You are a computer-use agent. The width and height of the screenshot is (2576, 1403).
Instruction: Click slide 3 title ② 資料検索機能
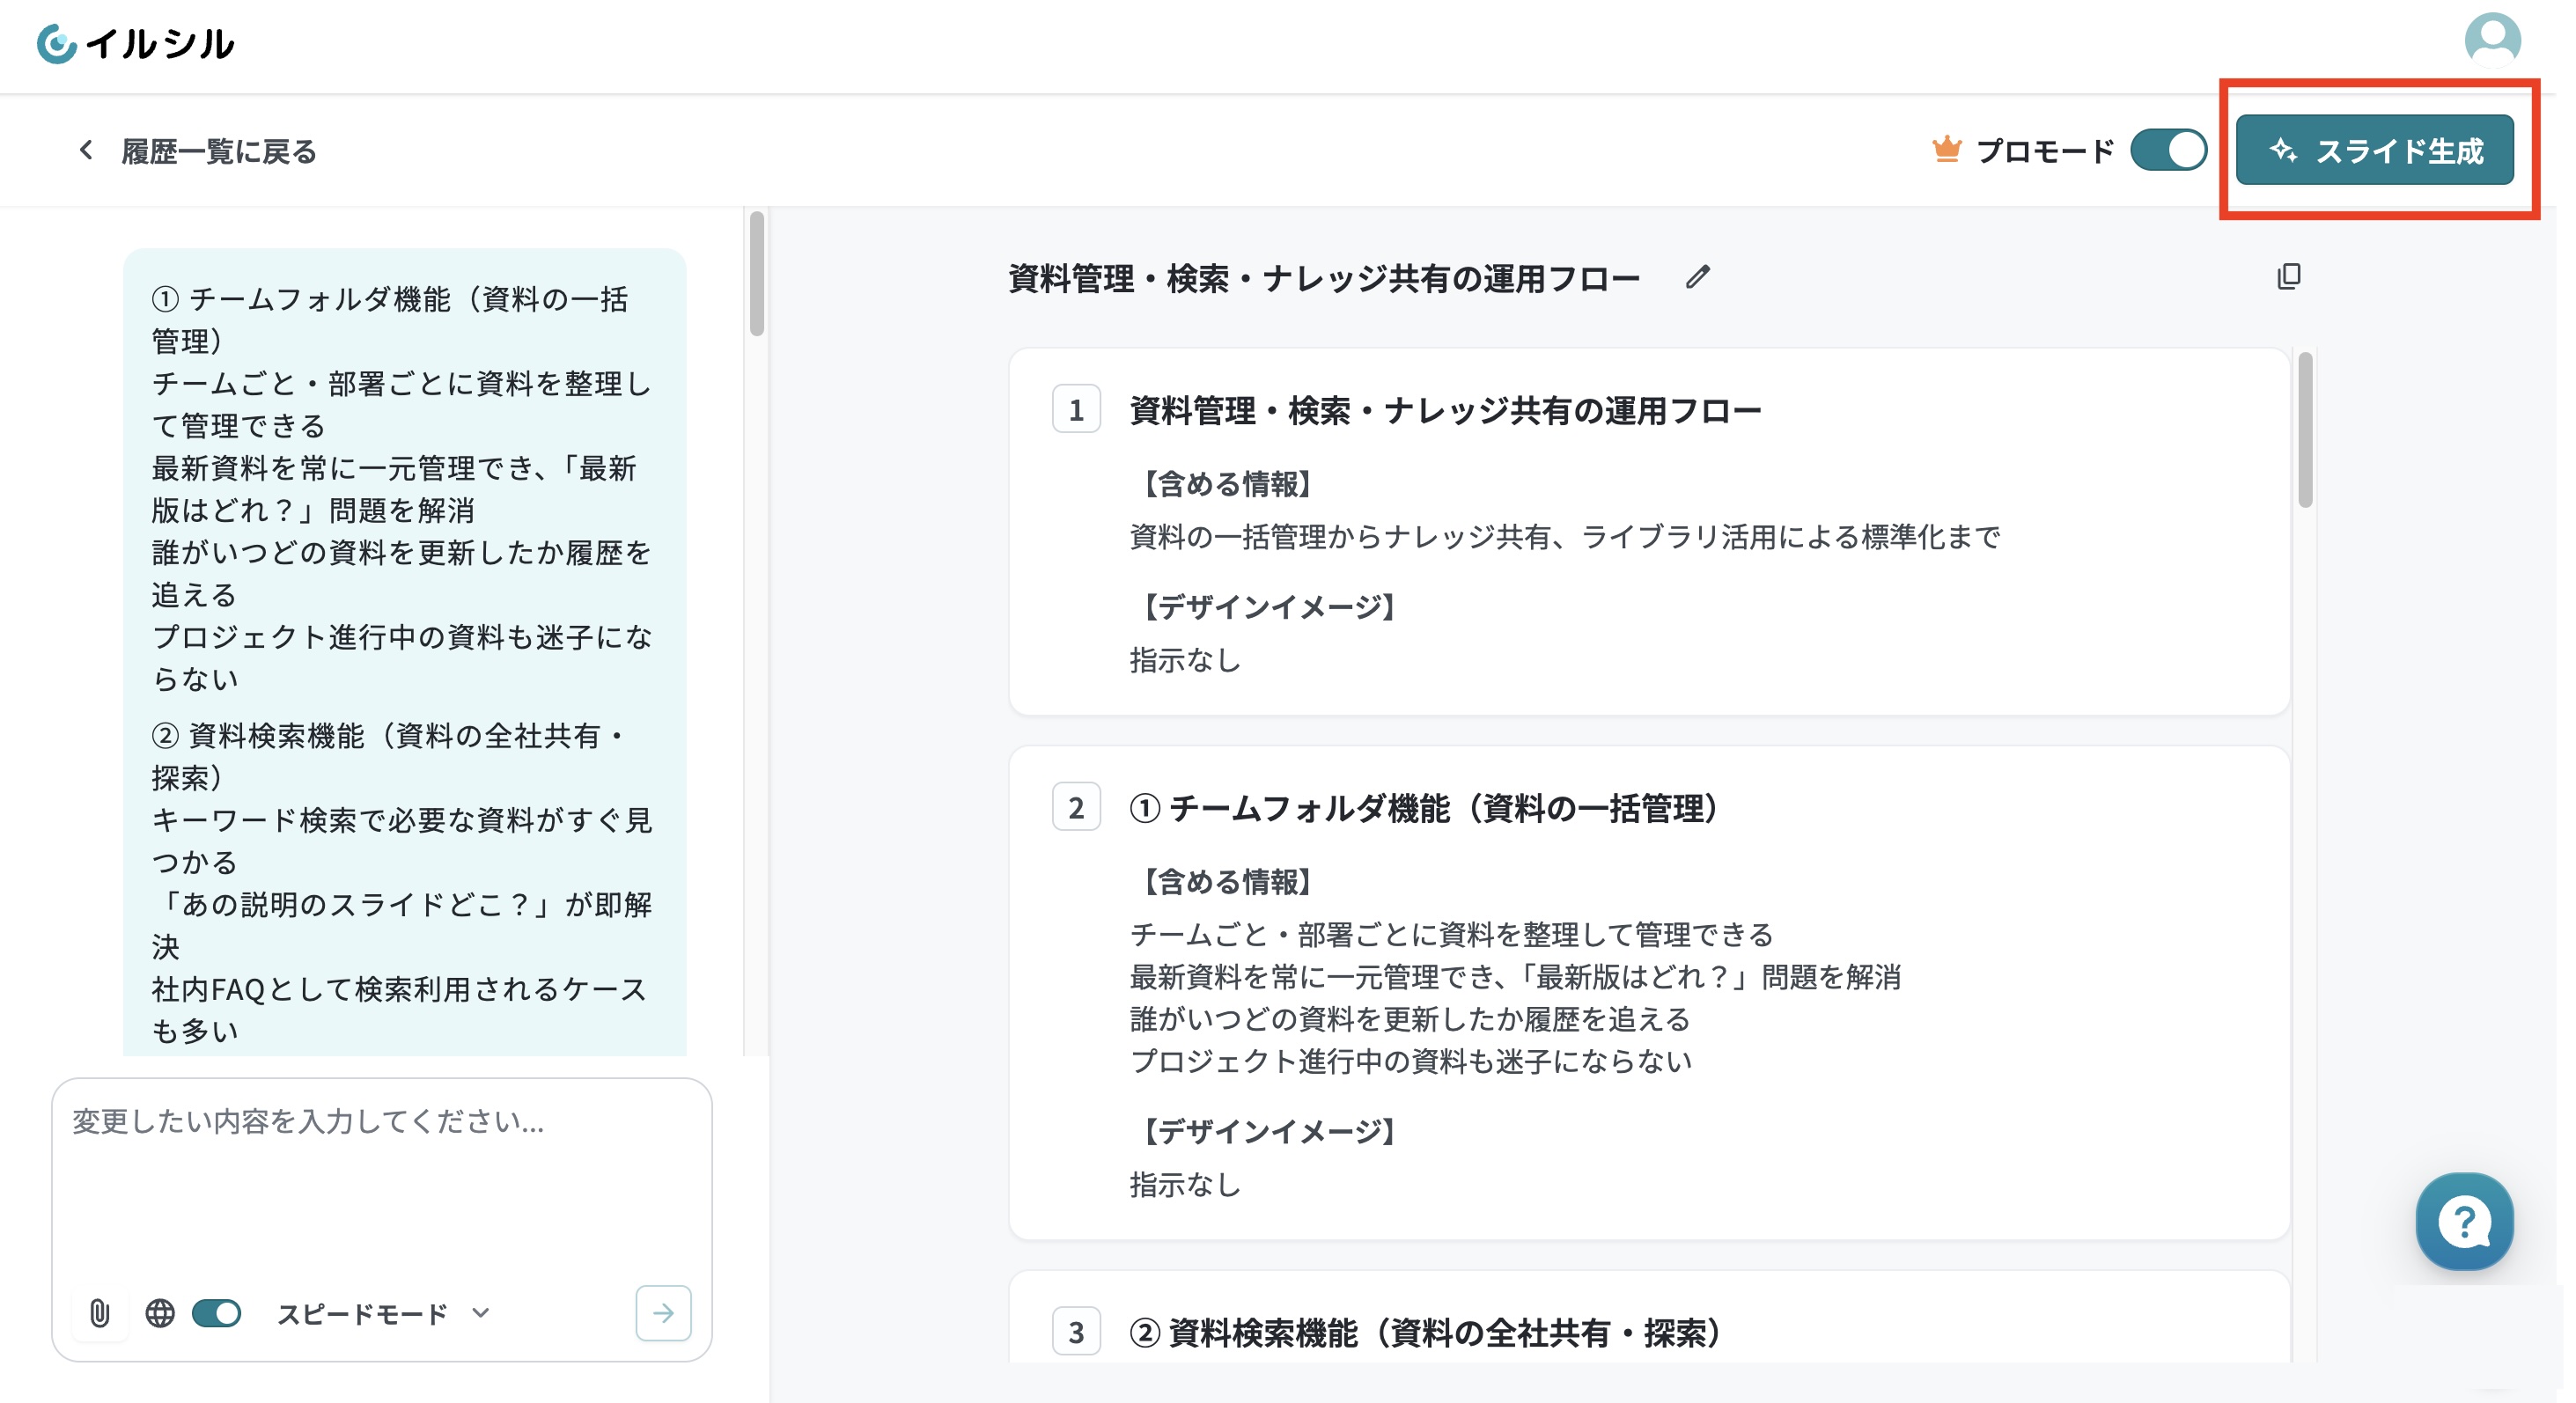1425,1332
